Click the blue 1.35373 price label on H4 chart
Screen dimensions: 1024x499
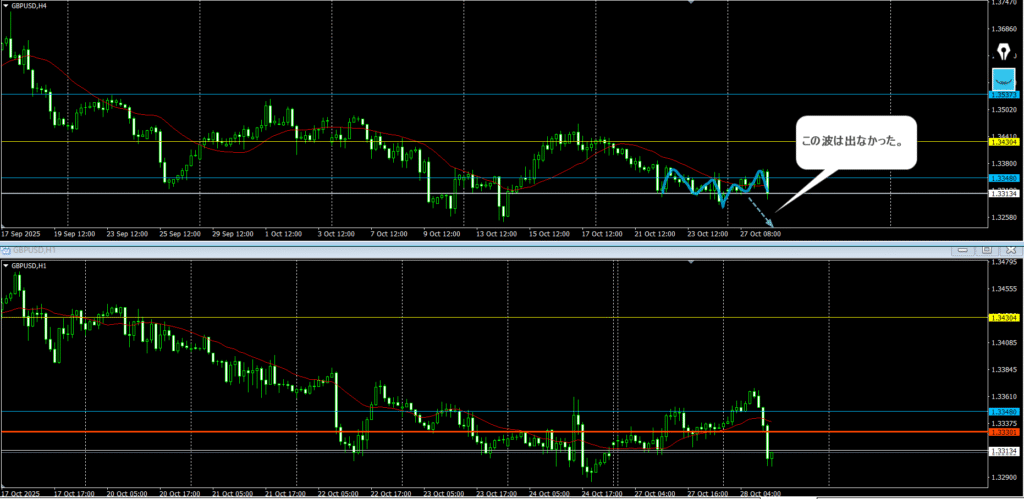pos(1004,95)
